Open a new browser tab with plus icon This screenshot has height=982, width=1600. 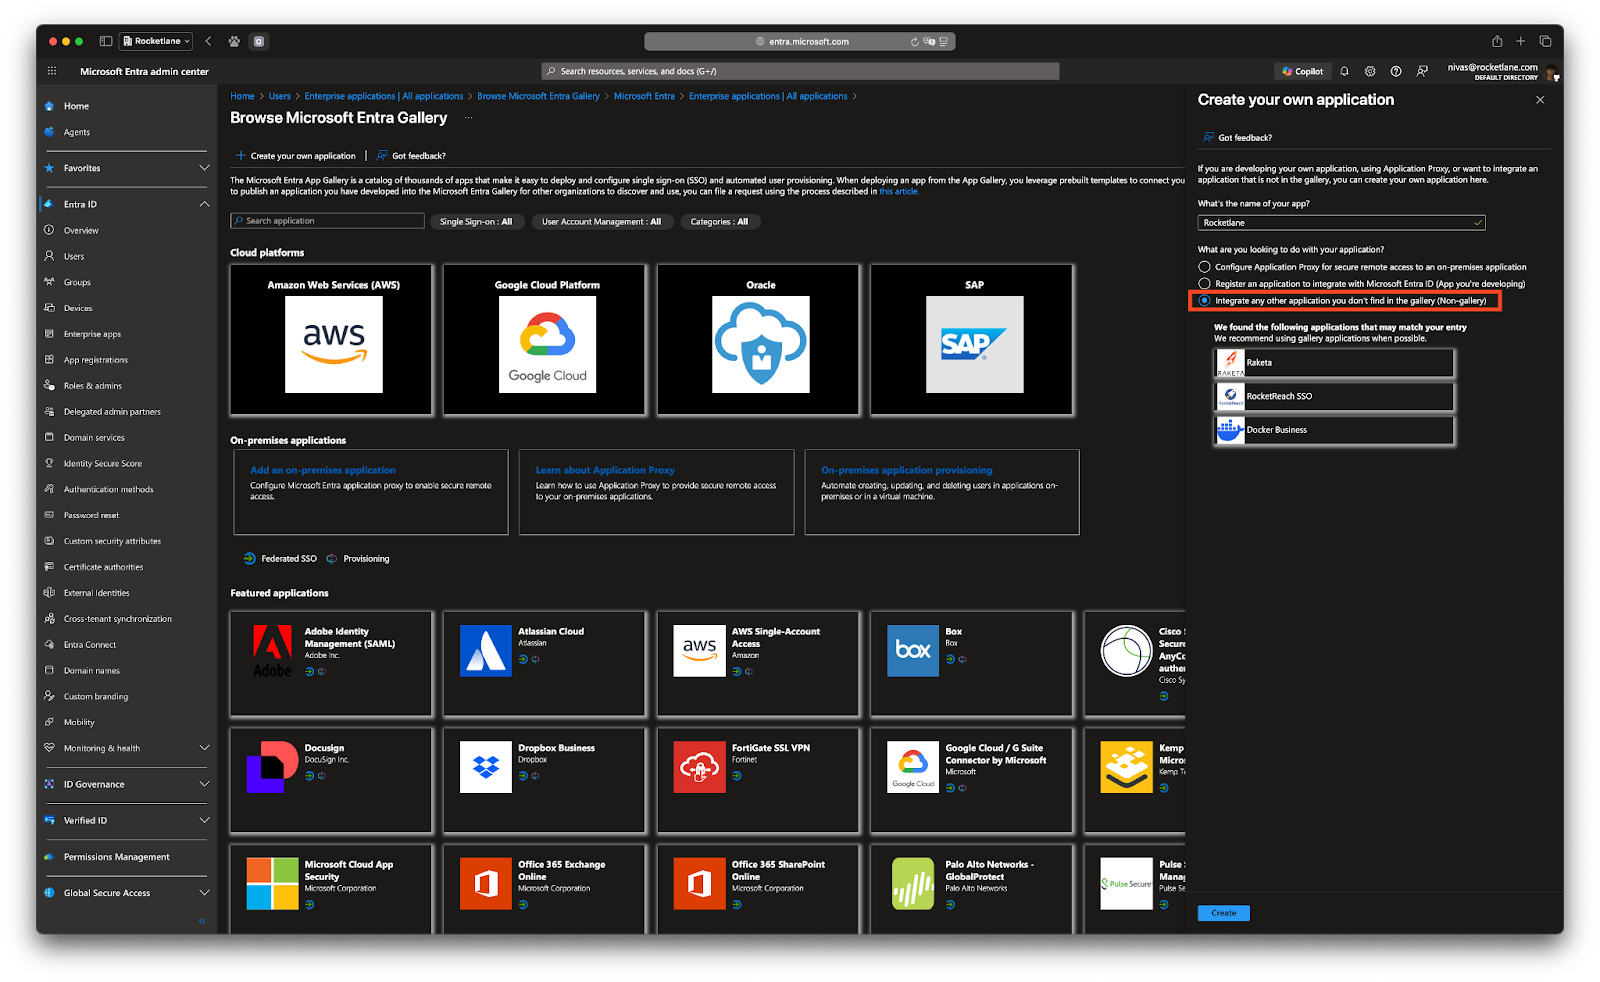1521,41
